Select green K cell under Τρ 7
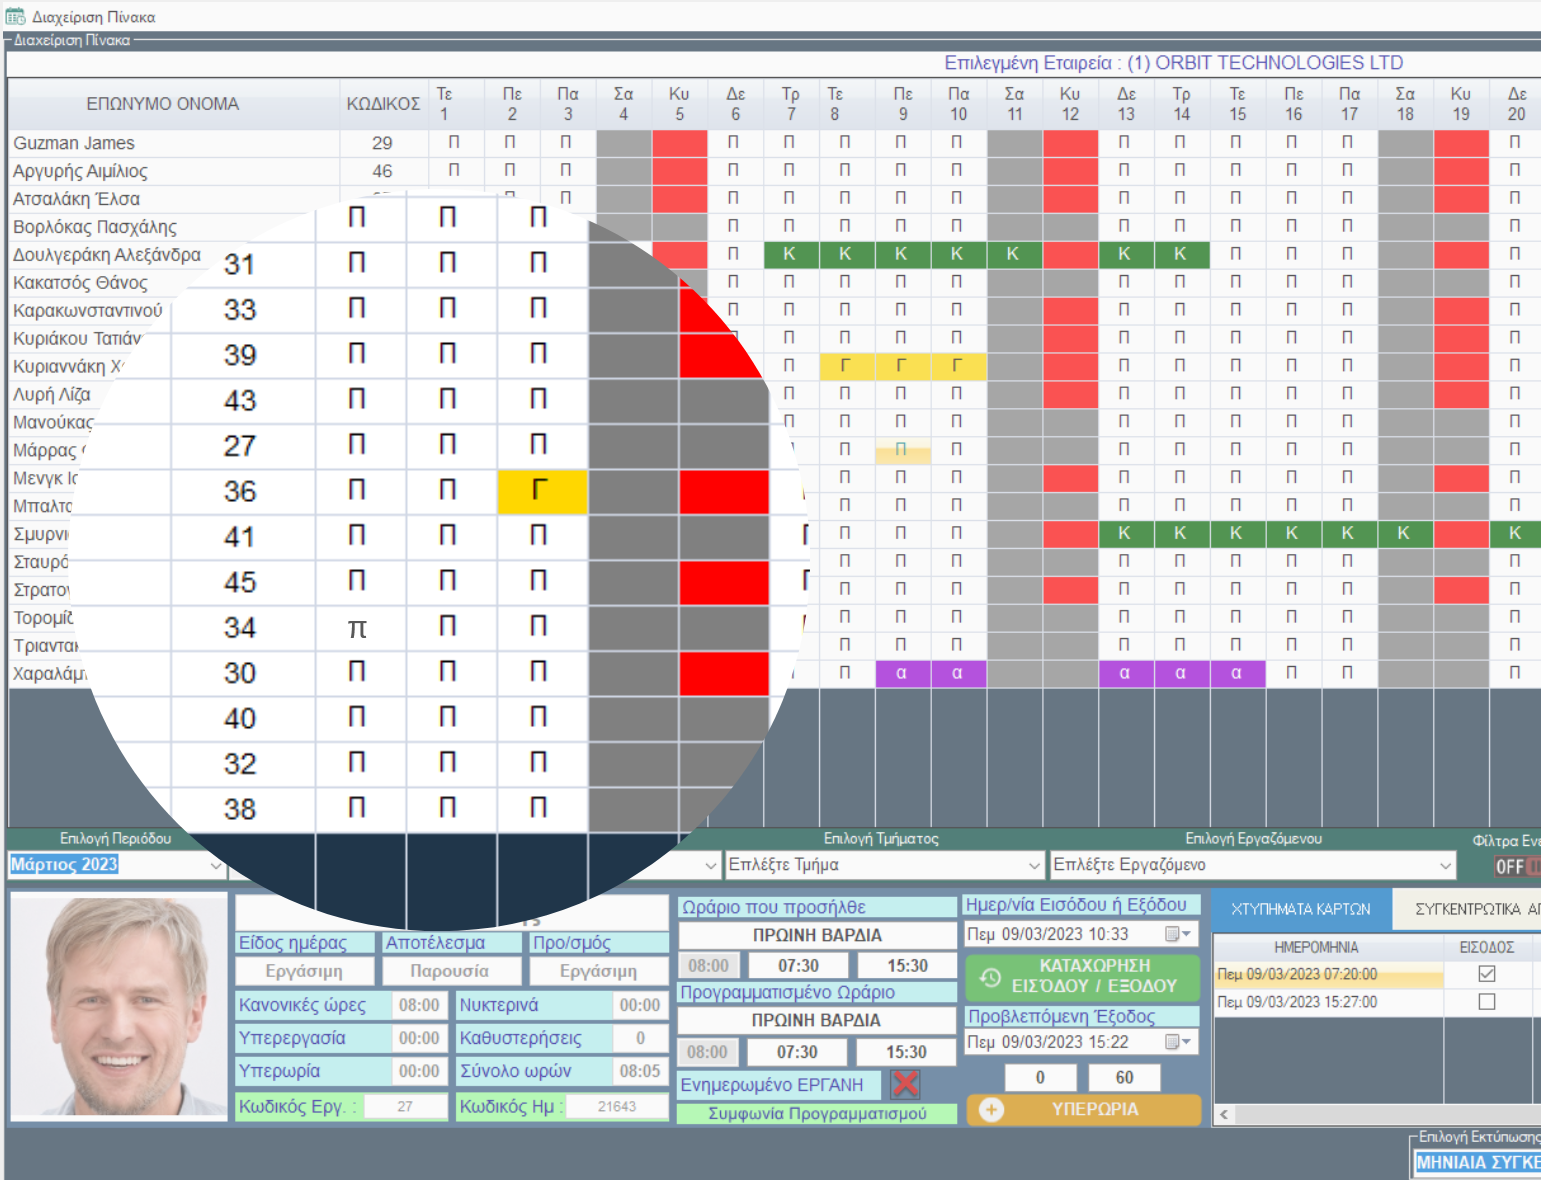This screenshot has width=1541, height=1180. click(790, 254)
